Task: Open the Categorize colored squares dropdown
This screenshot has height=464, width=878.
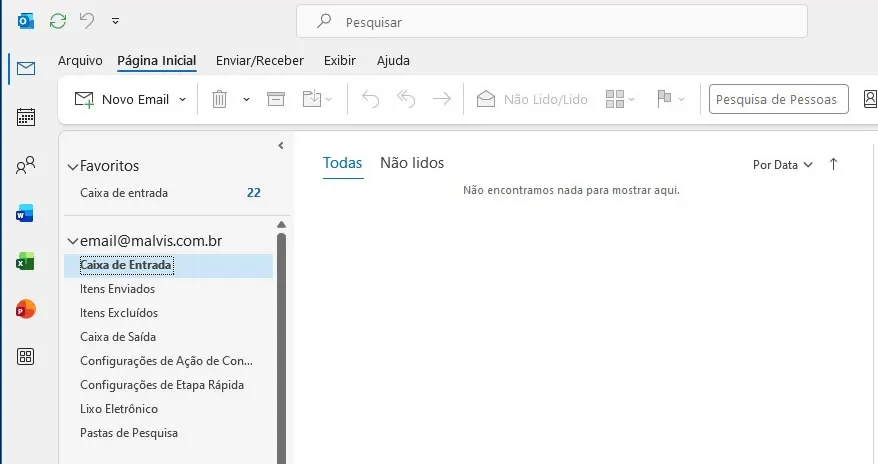Action: tap(620, 100)
